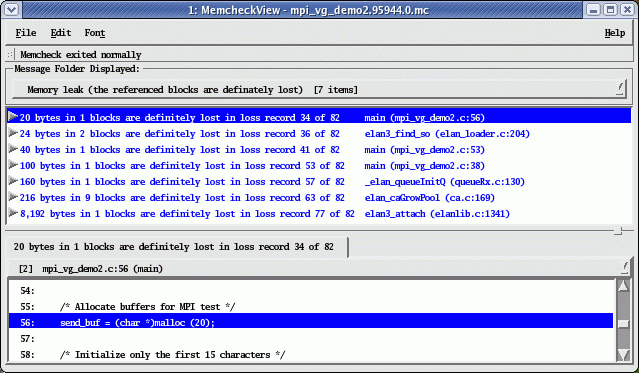Open the File menu
The image size is (639, 373).
tap(26, 33)
